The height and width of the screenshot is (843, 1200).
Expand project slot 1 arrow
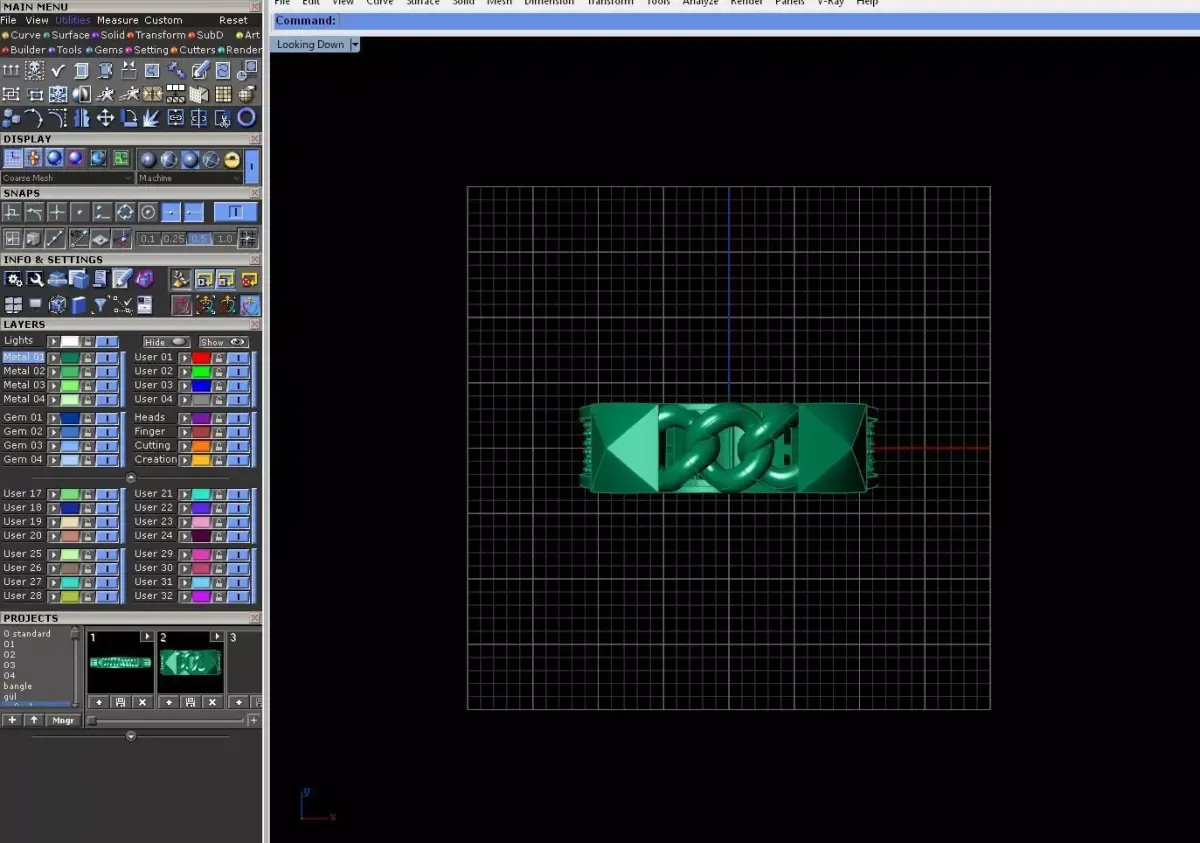(147, 636)
